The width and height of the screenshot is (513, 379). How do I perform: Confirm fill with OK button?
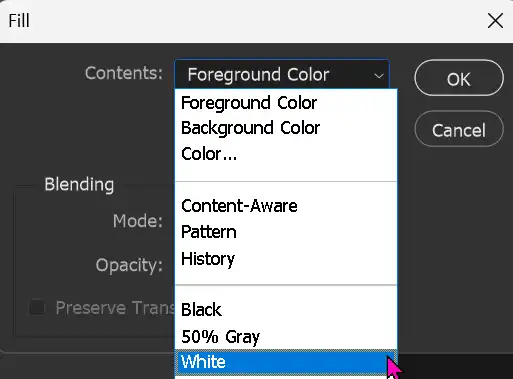[x=459, y=78]
